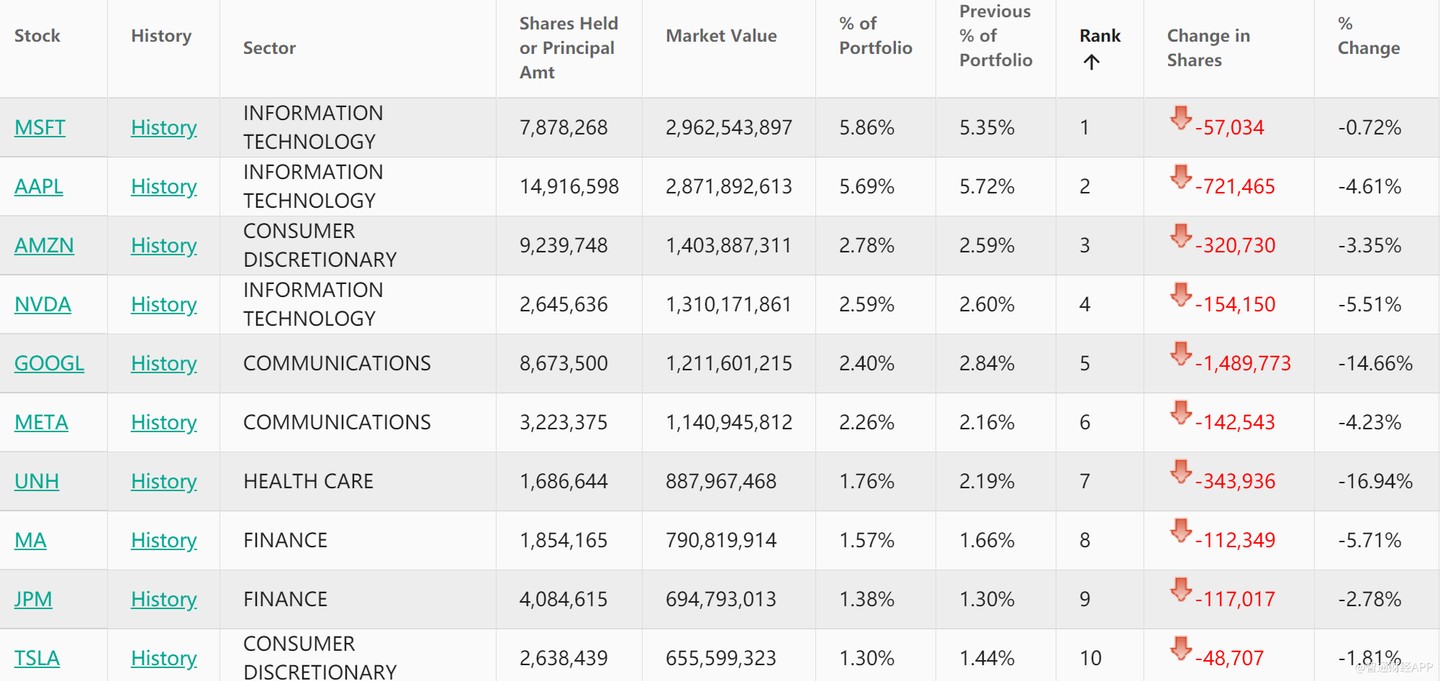Open the MSFT stock link

click(x=40, y=128)
